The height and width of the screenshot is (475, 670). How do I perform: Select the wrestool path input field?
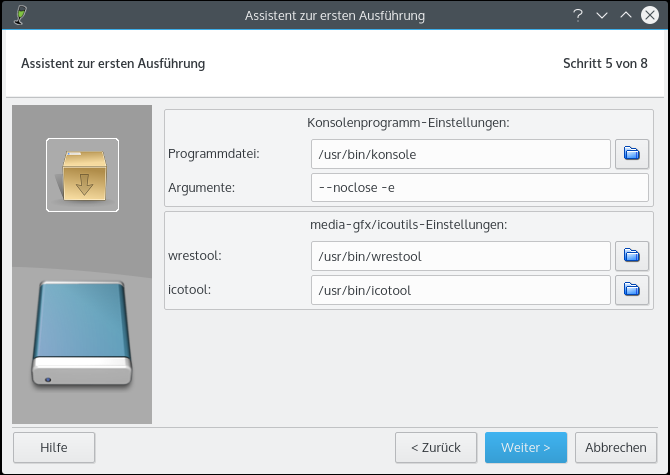(460, 256)
